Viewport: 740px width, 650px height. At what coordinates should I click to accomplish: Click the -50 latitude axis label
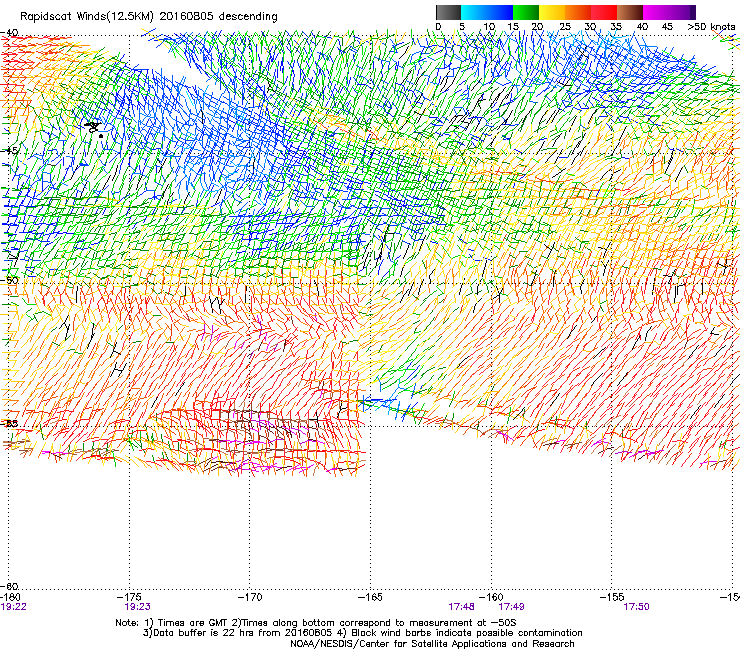[9, 280]
